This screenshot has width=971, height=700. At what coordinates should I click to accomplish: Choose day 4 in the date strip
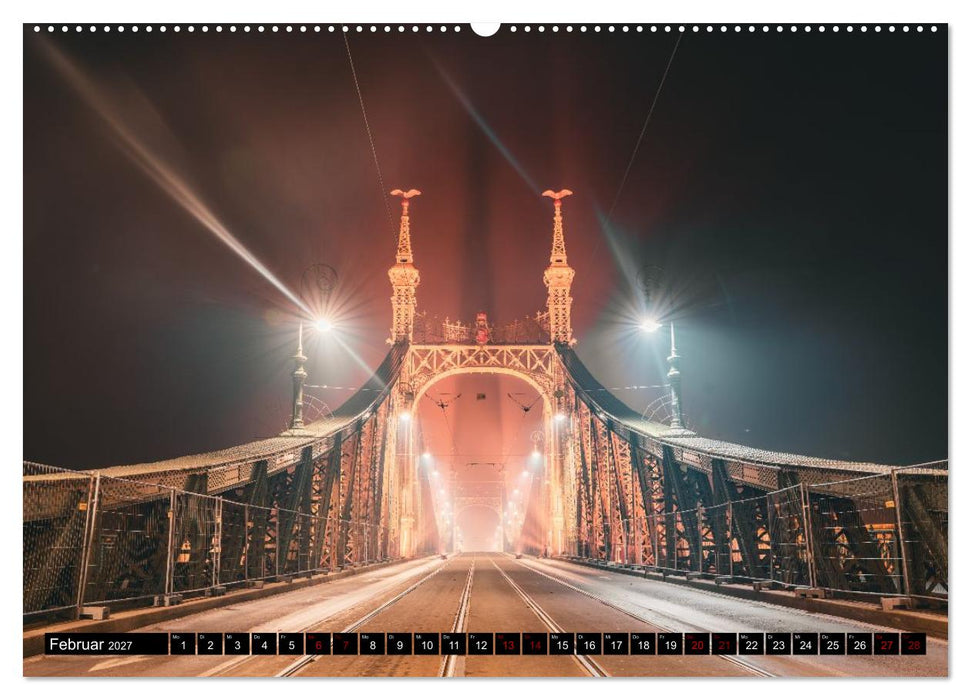[x=263, y=644]
